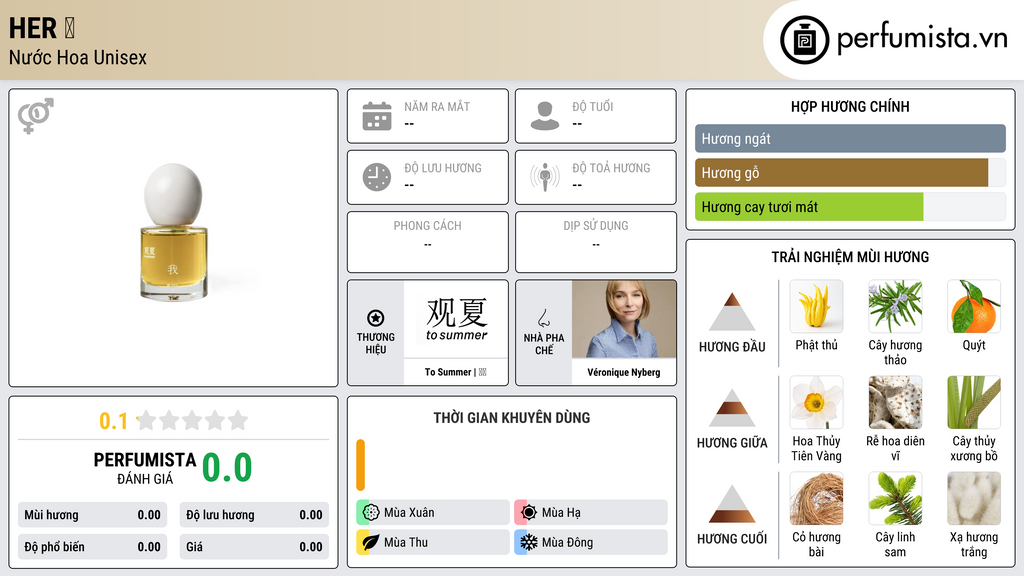Click the nose icon for Nhà pha chế
Screen dimensions: 1024x576
(x=543, y=318)
